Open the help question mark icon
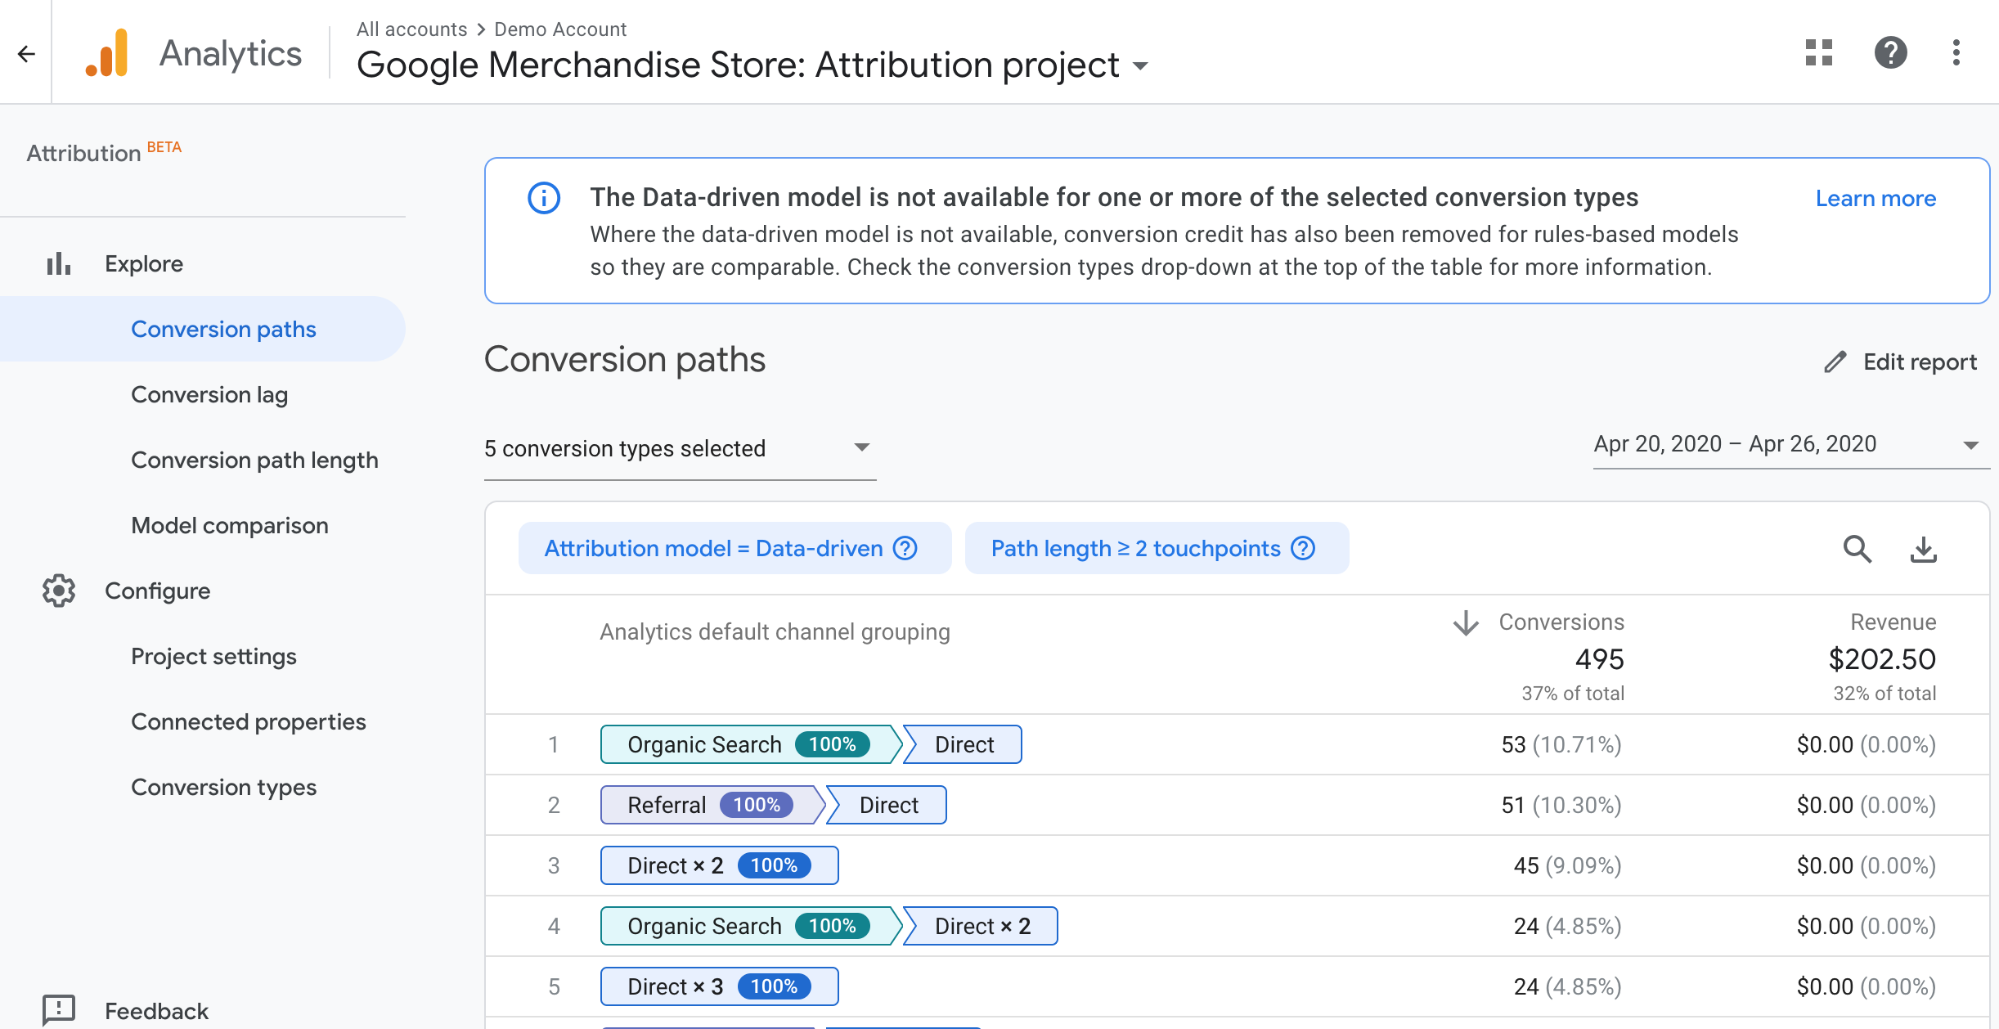This screenshot has height=1029, width=1999. 1890,53
